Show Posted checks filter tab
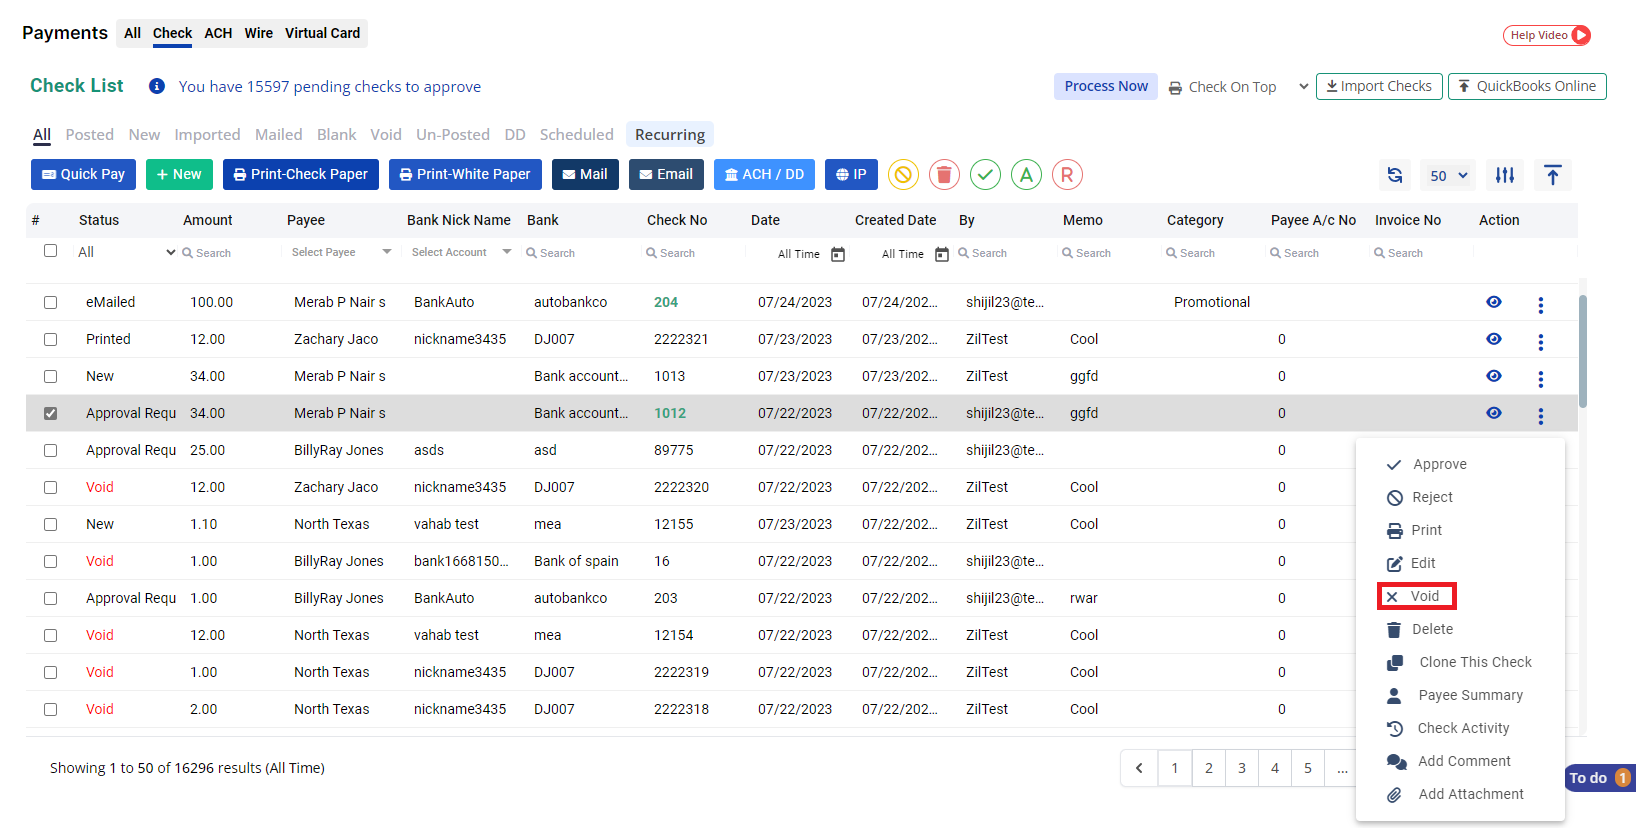Image resolution: width=1636 pixels, height=828 pixels. [x=90, y=134]
